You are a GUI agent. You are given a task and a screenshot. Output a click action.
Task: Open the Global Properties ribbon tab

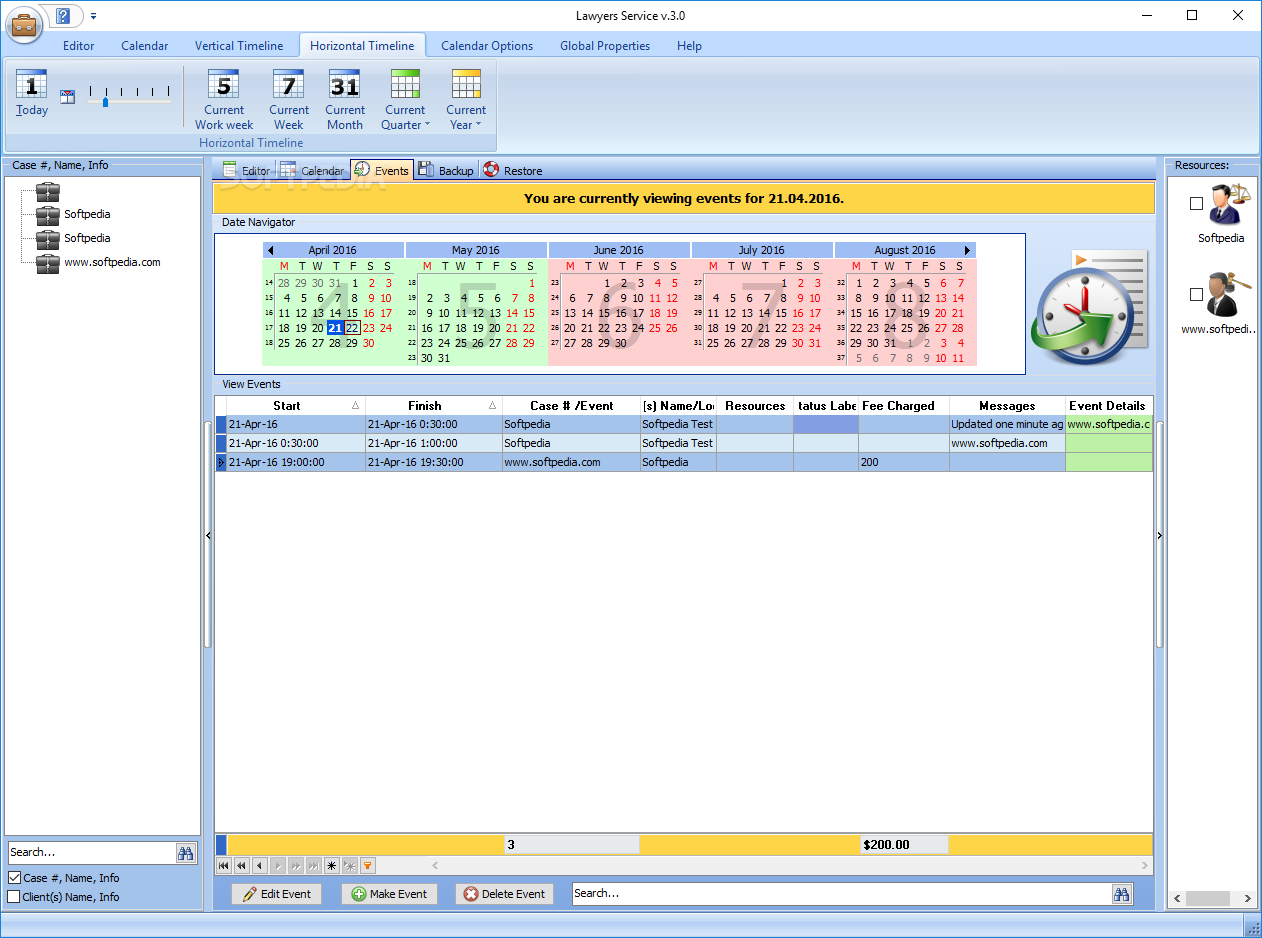[x=605, y=46]
